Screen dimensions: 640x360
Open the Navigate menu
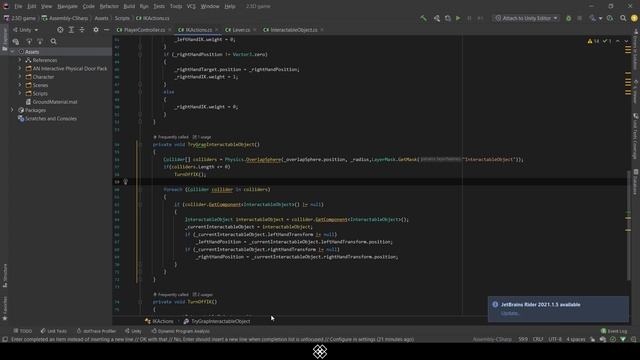(x=67, y=7)
